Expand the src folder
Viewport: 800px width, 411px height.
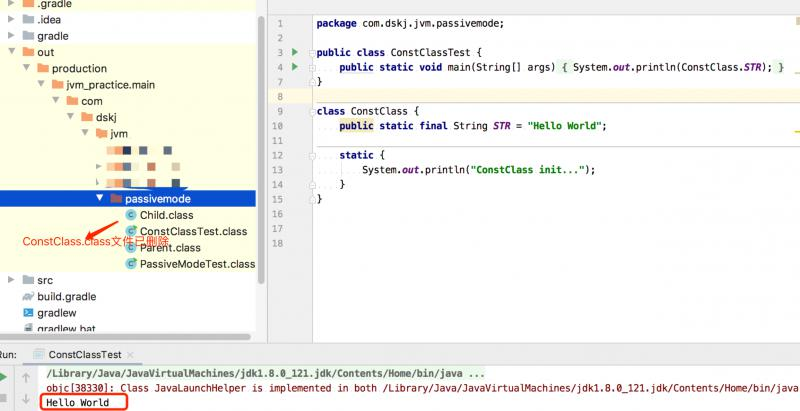tap(11, 279)
